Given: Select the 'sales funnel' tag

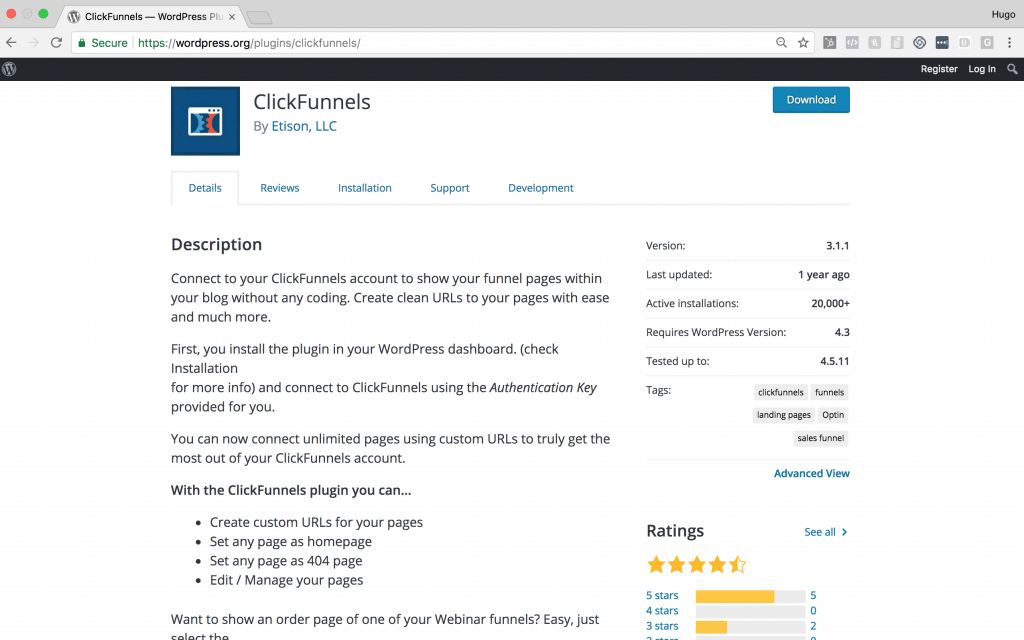Looking at the screenshot, I should coord(820,438).
